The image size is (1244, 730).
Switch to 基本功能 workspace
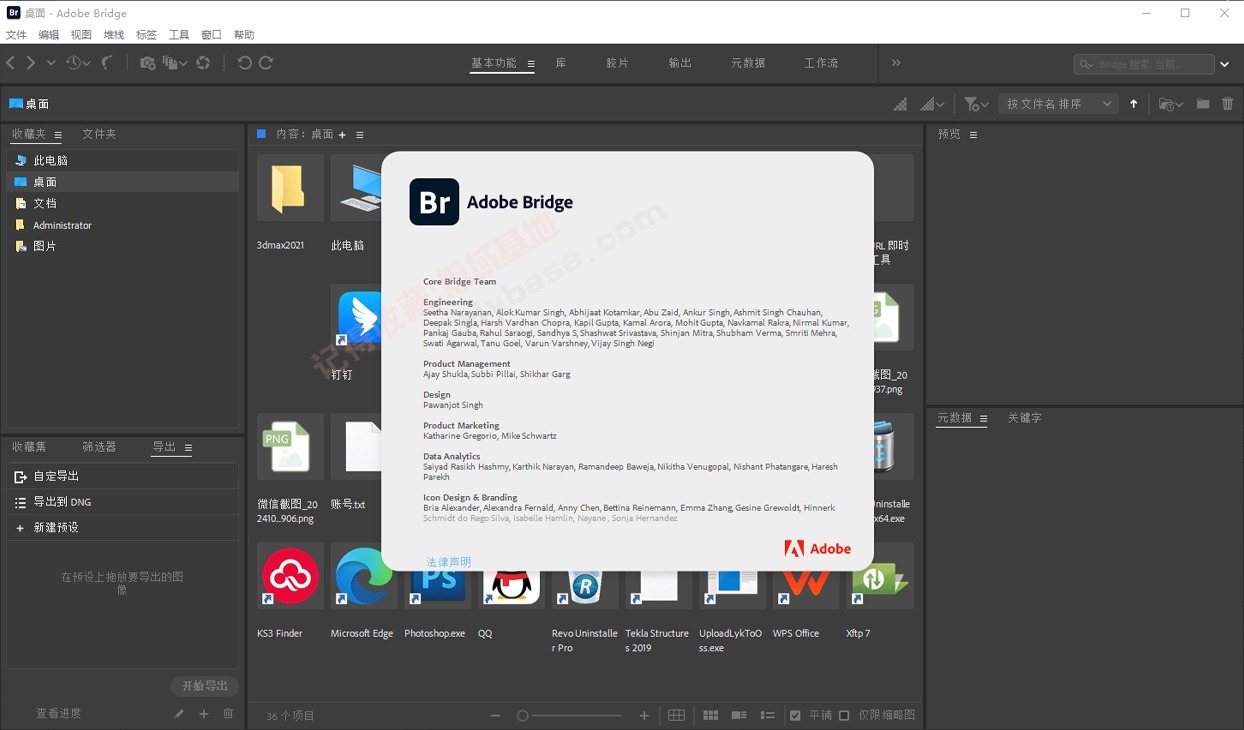[x=494, y=63]
